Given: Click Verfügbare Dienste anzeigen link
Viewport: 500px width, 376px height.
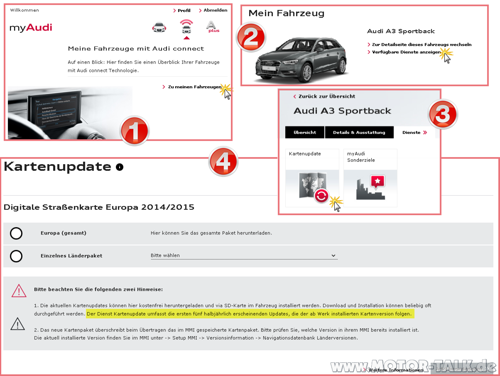Looking at the screenshot, I should tap(405, 52).
